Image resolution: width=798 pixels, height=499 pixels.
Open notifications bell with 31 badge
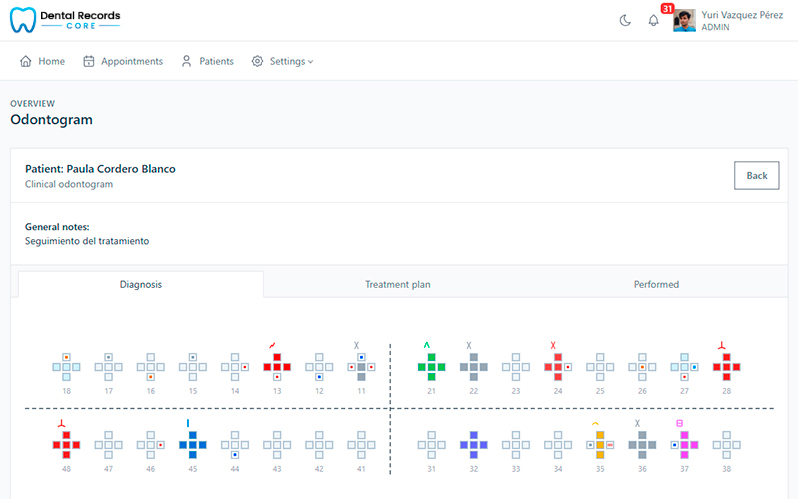click(653, 20)
